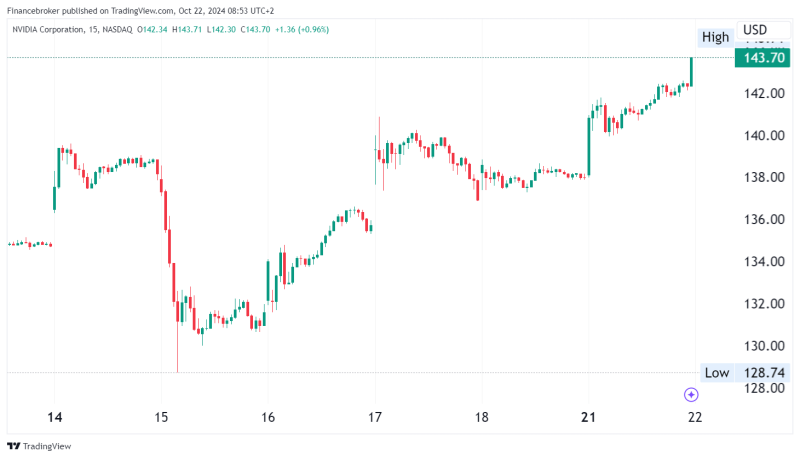Click the 132.00 price axis label

coord(763,304)
